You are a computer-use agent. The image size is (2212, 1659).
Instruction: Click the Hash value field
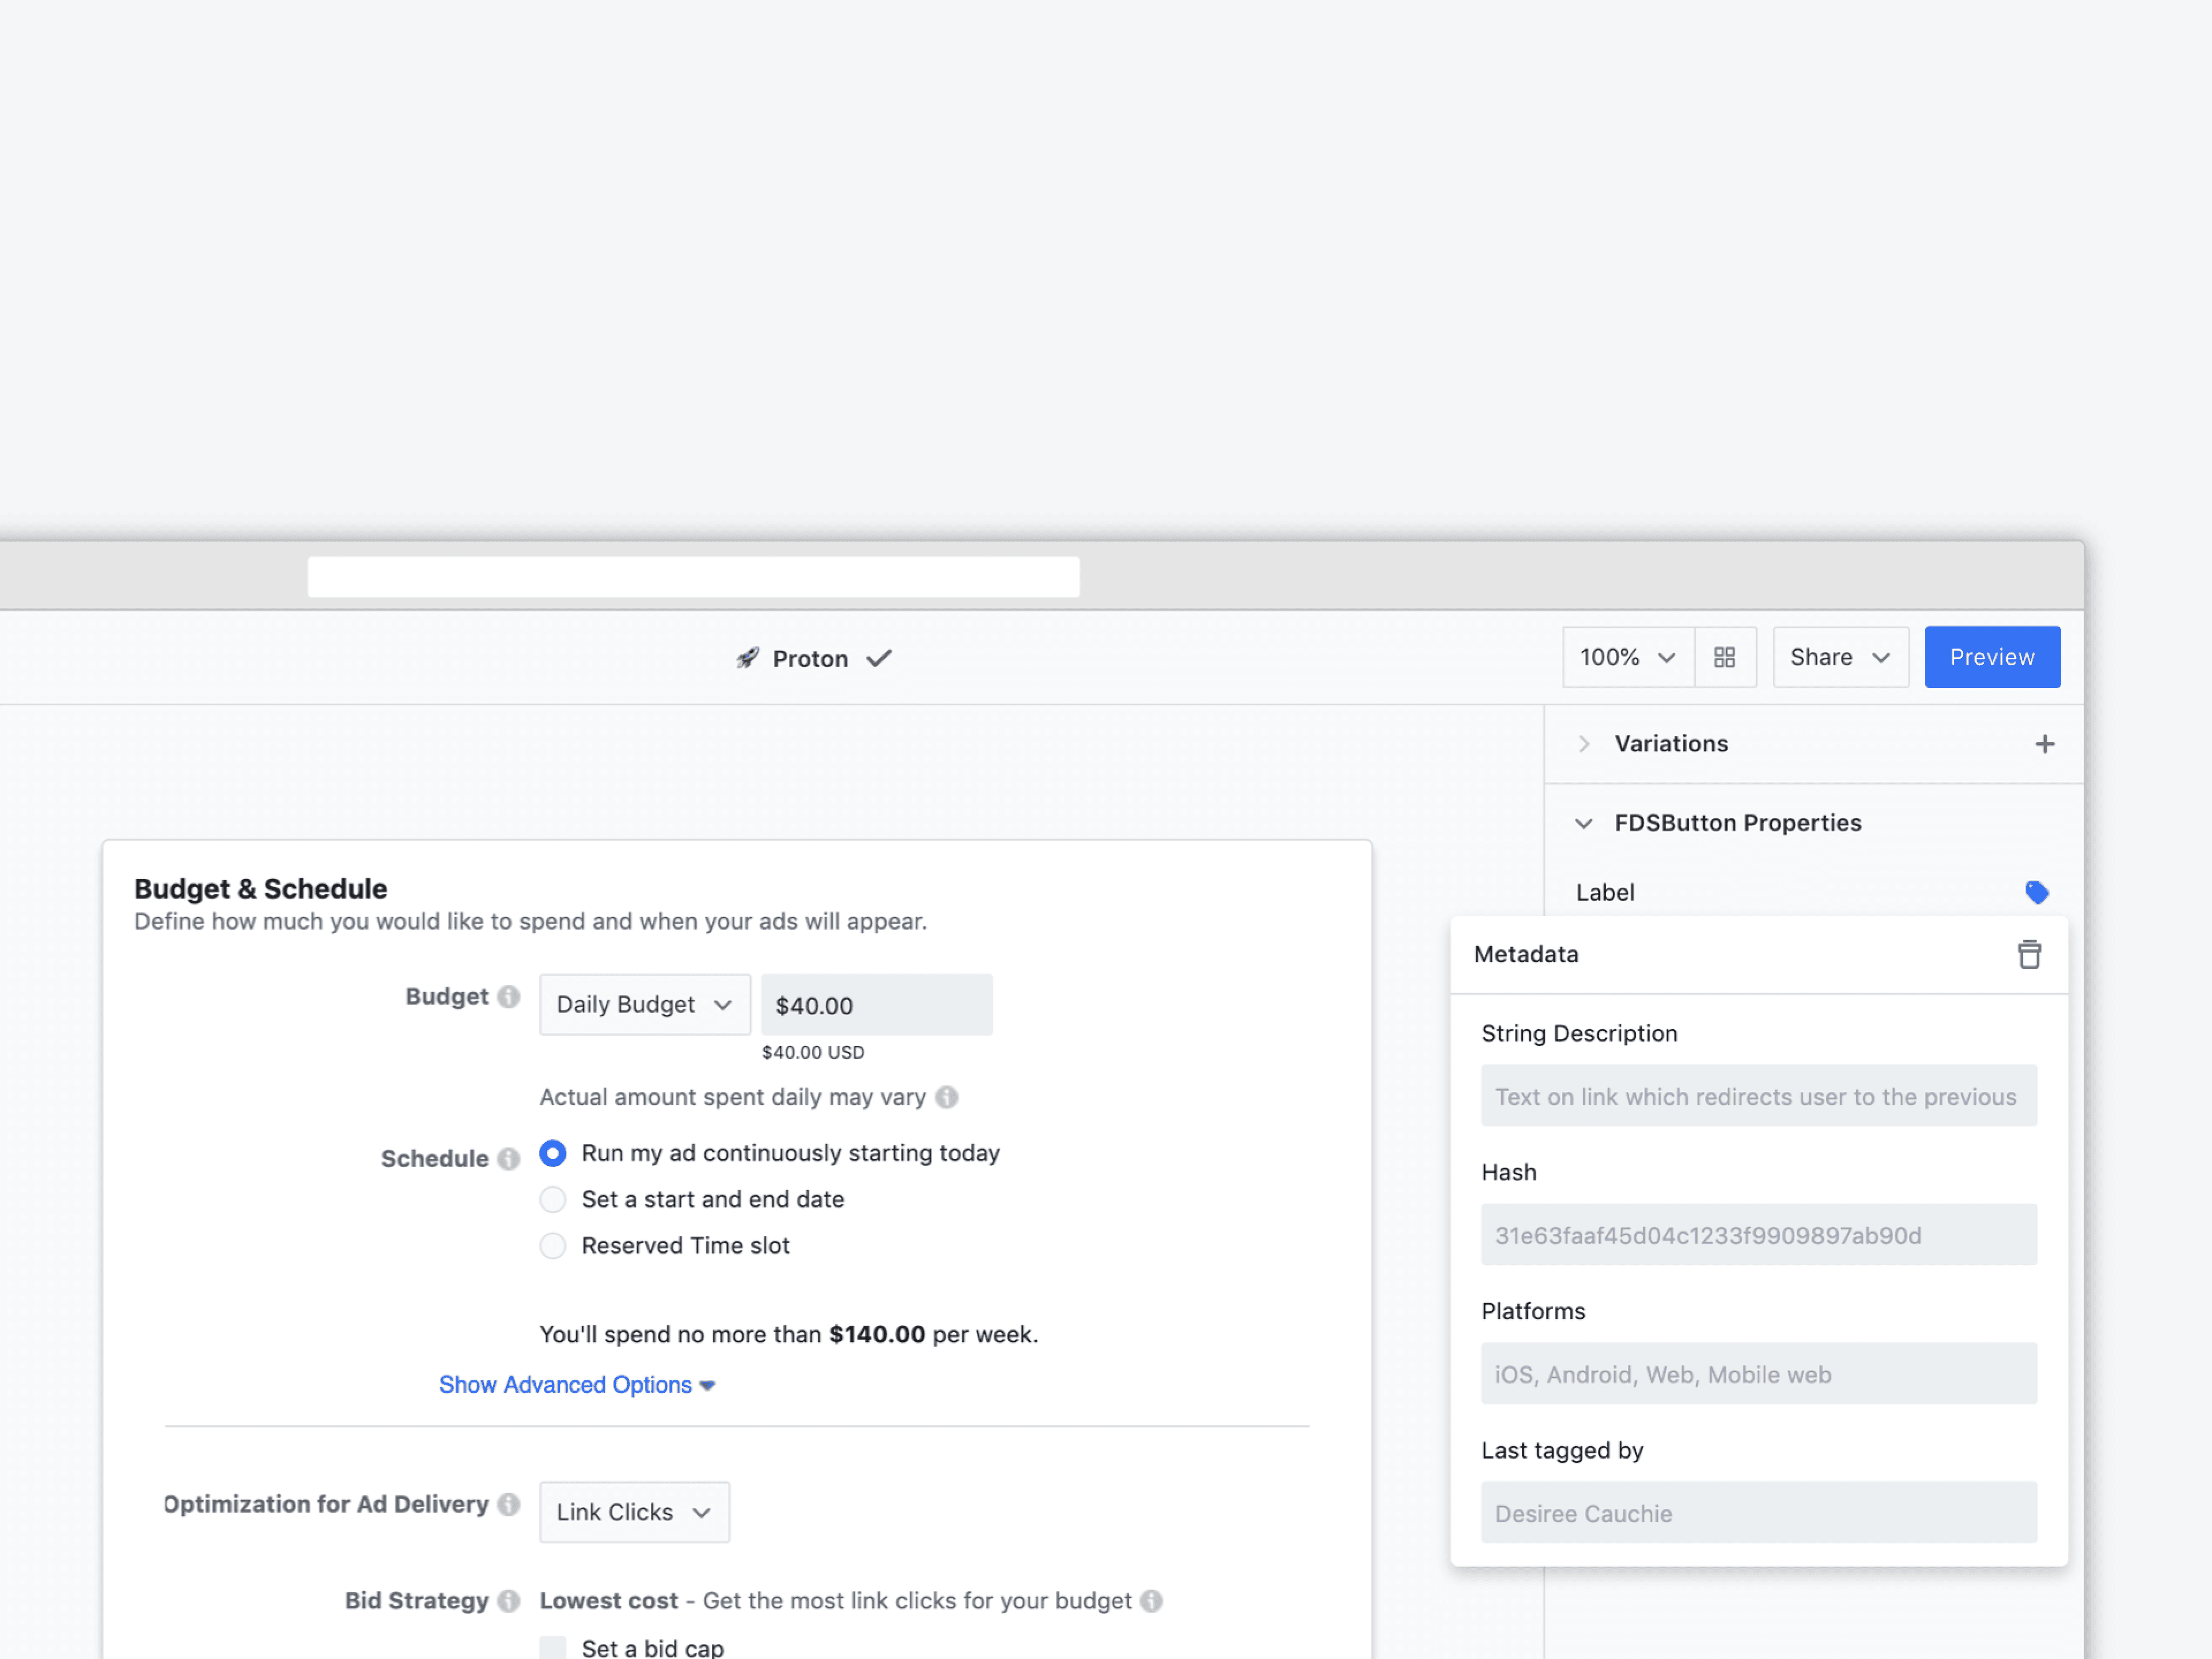pos(1759,1235)
